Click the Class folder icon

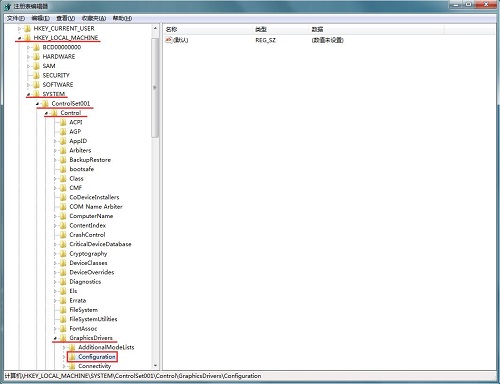63,178
